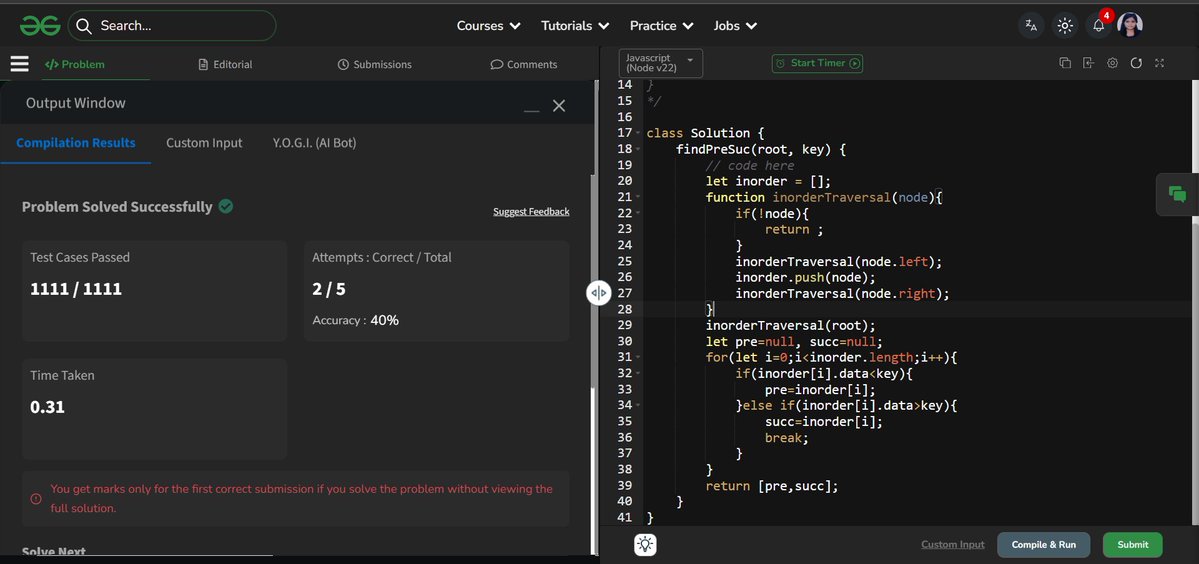Expand the Jobs dropdown
The height and width of the screenshot is (564, 1199).
tap(735, 25)
